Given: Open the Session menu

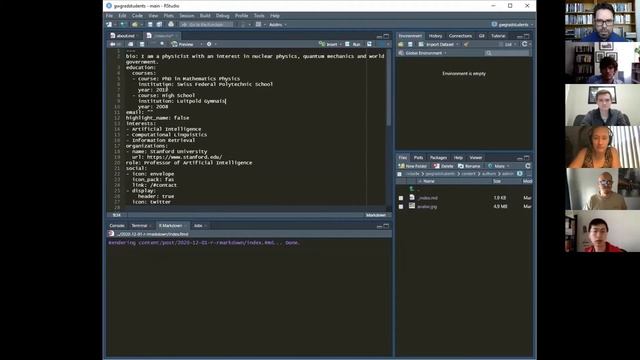Looking at the screenshot, I should 187,16.
